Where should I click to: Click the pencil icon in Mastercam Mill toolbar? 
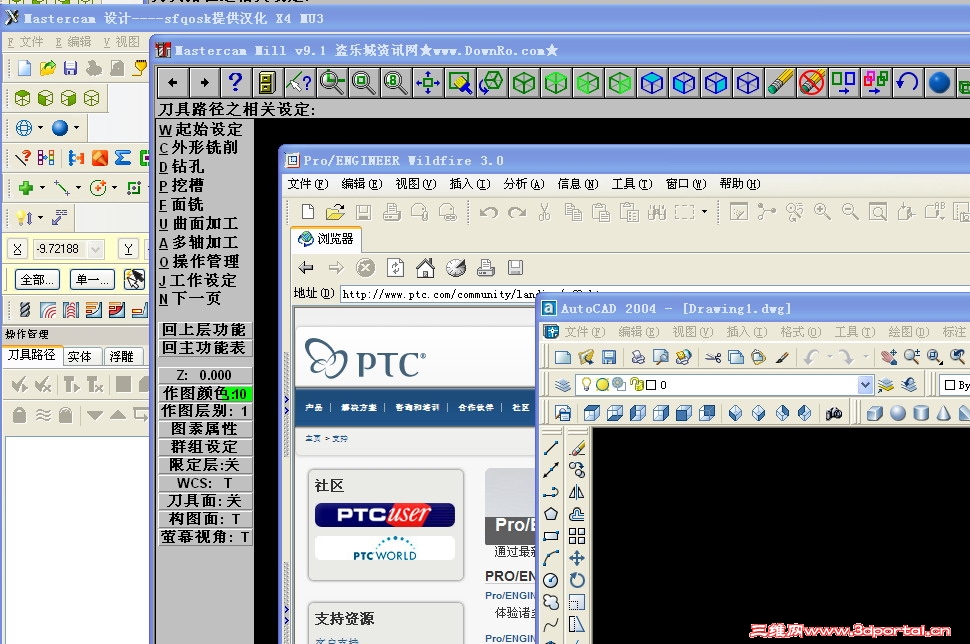pos(780,82)
